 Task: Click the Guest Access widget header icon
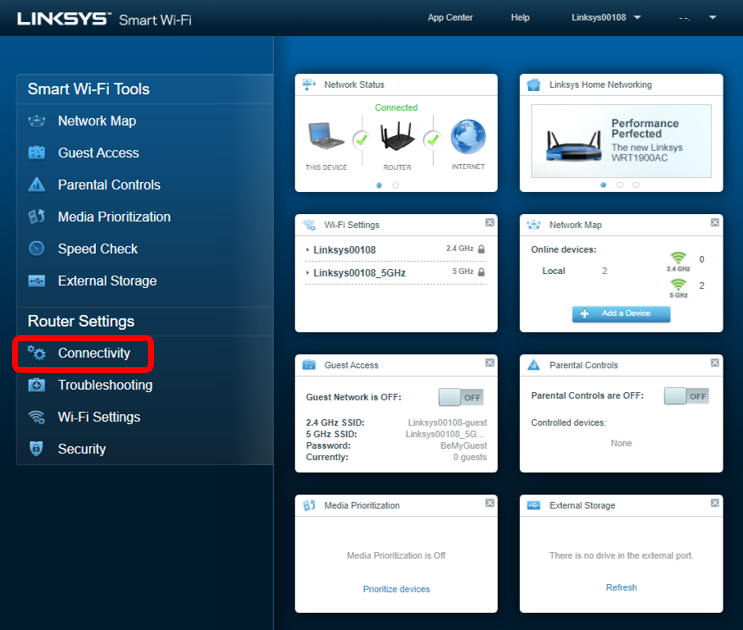[x=309, y=365]
